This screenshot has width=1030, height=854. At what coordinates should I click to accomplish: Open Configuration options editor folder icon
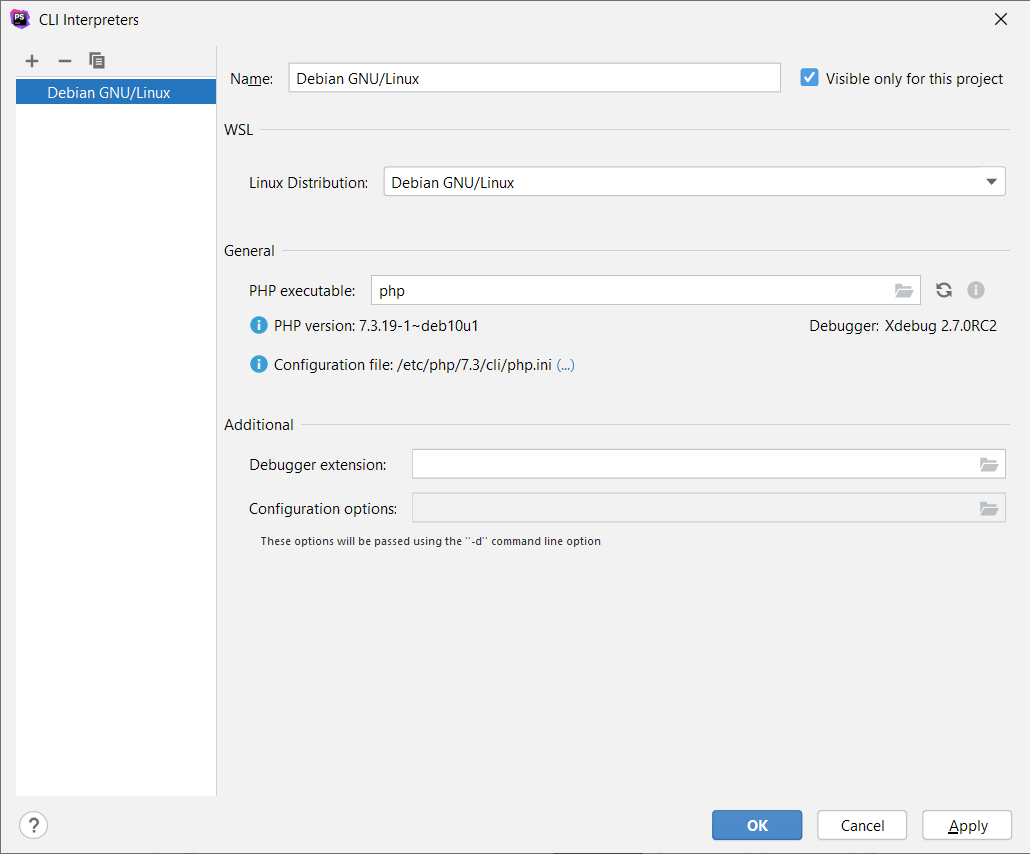(x=989, y=508)
